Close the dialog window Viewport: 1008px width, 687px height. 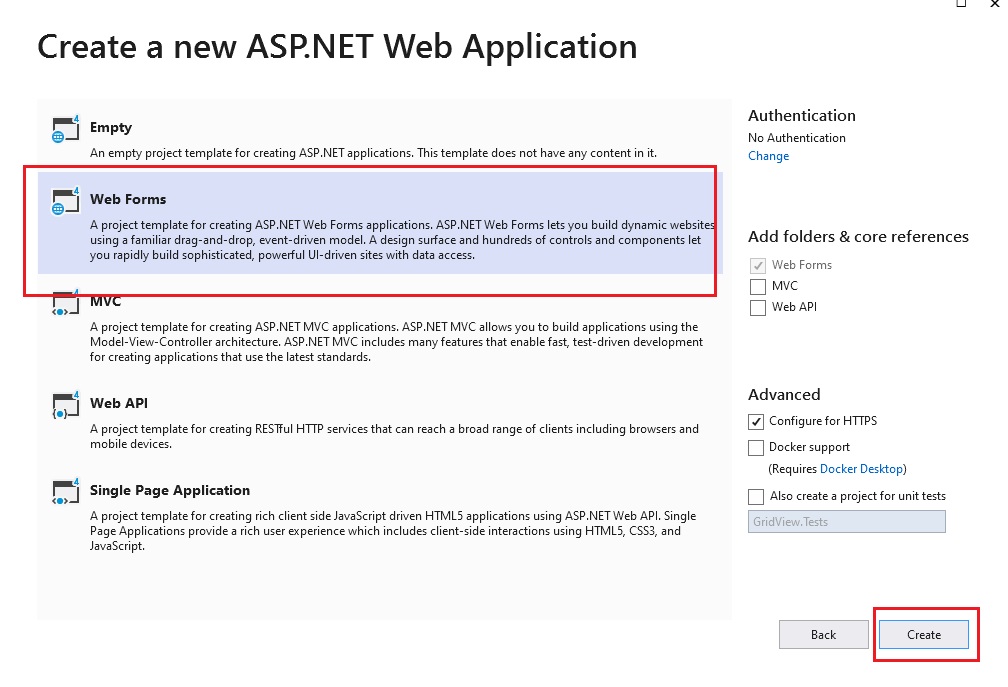pyautogui.click(x=994, y=4)
